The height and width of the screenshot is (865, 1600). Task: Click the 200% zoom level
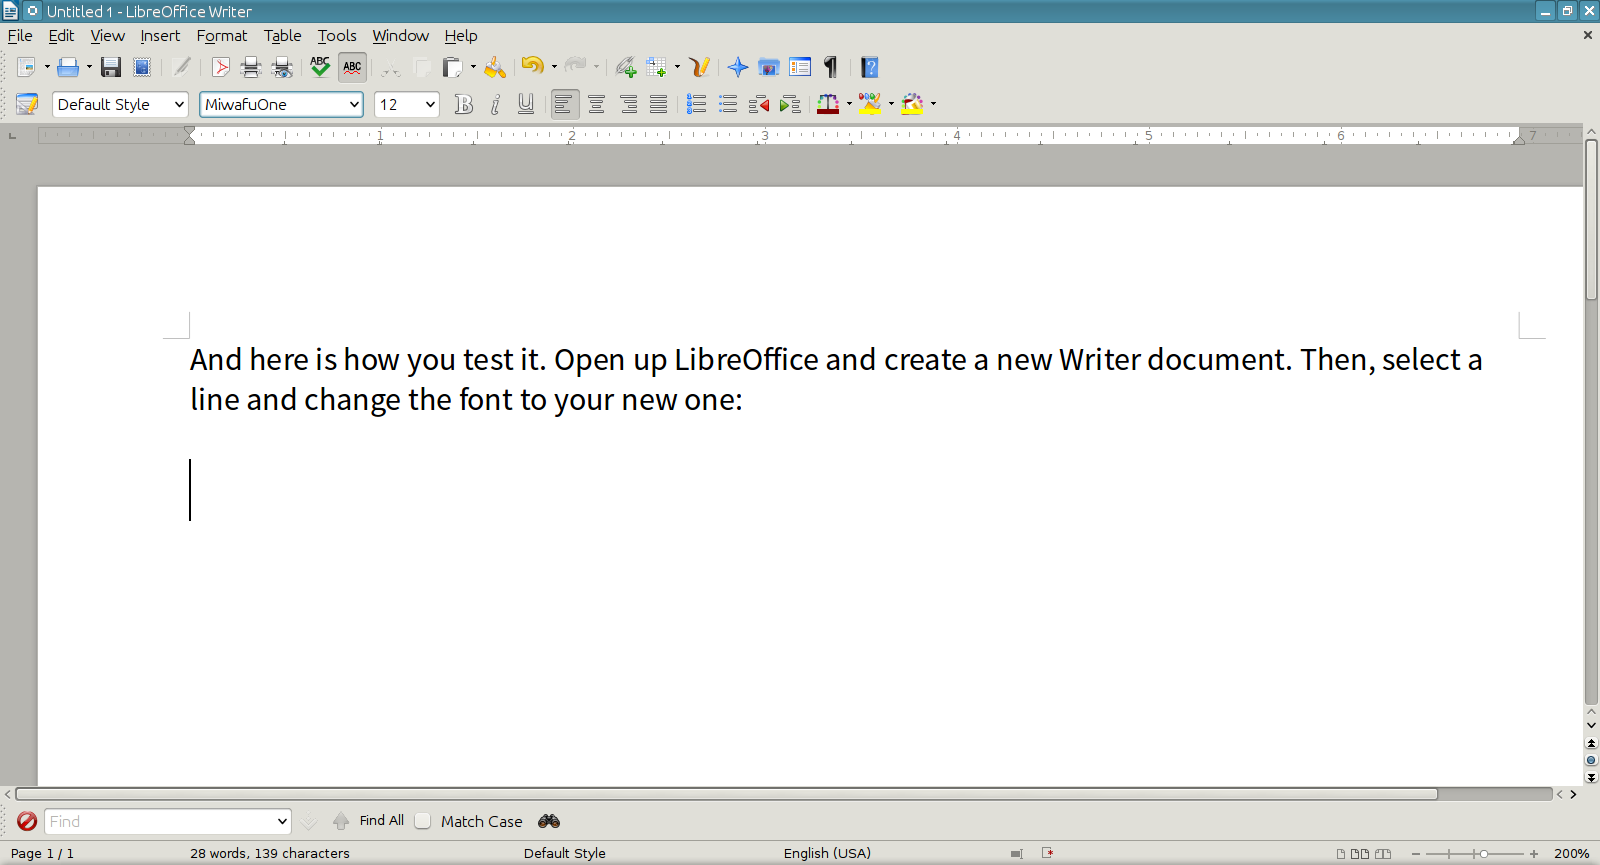click(x=1571, y=854)
